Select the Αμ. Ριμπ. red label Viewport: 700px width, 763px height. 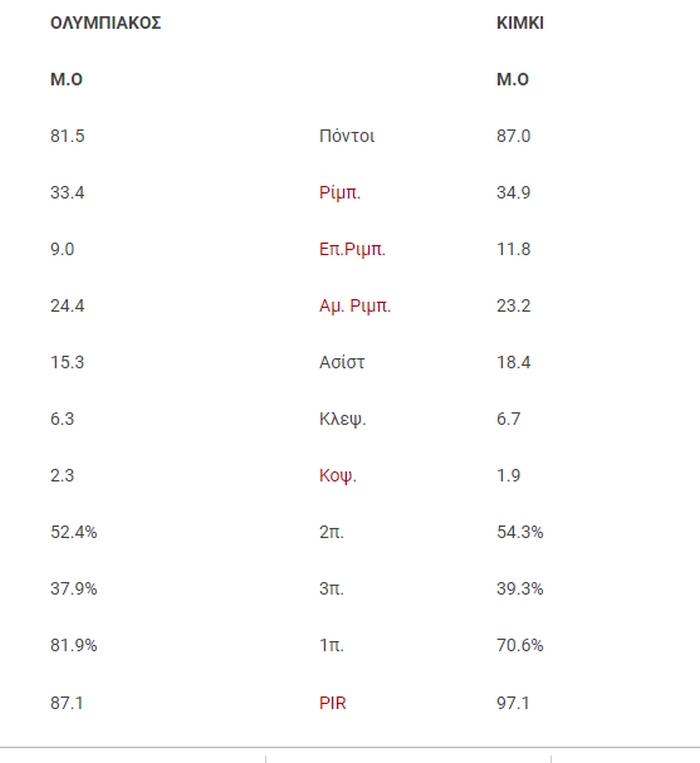click(x=355, y=306)
